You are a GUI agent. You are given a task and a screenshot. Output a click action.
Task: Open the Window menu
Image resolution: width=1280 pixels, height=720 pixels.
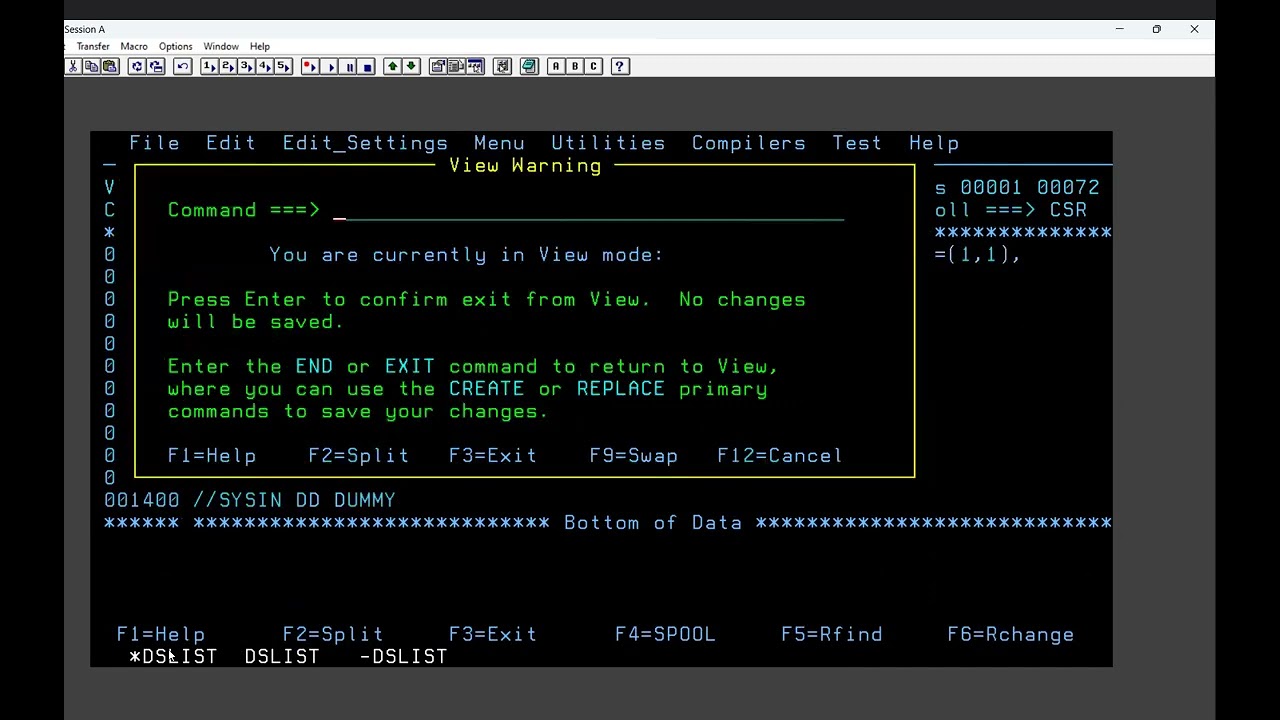221,46
